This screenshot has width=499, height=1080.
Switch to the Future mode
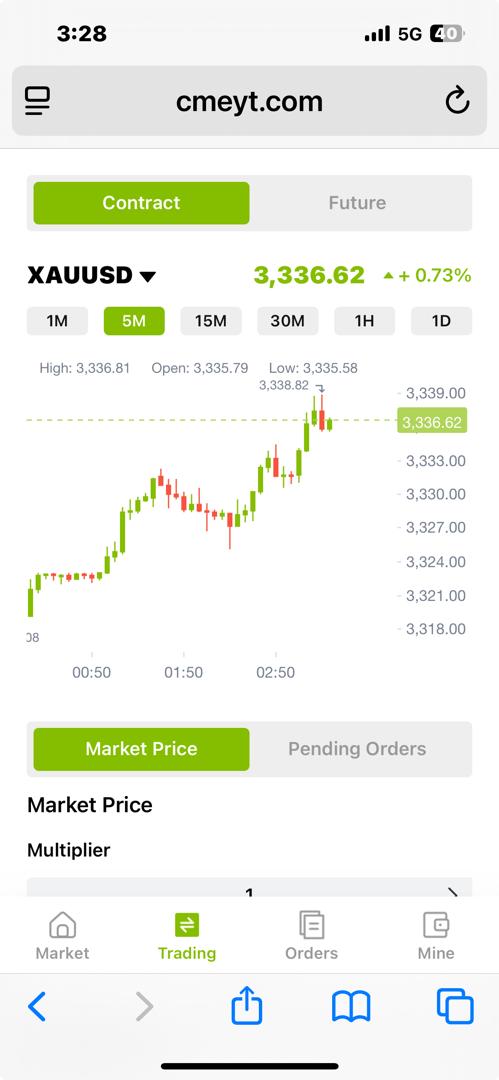pos(357,202)
